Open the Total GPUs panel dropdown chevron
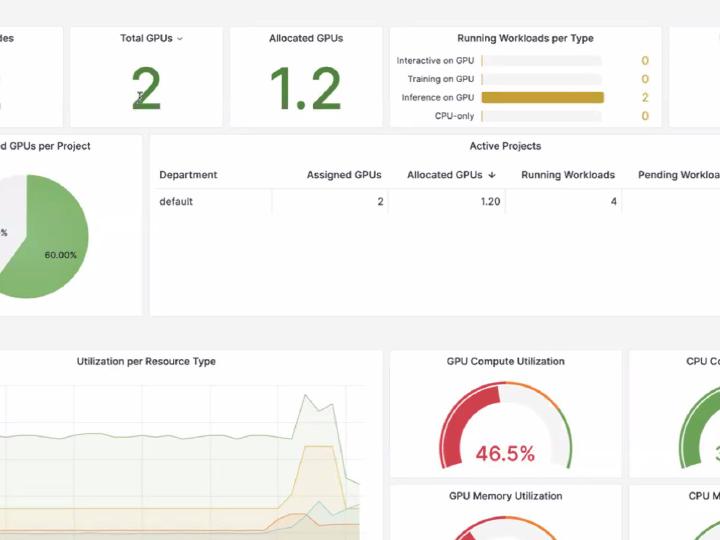 pos(180,39)
